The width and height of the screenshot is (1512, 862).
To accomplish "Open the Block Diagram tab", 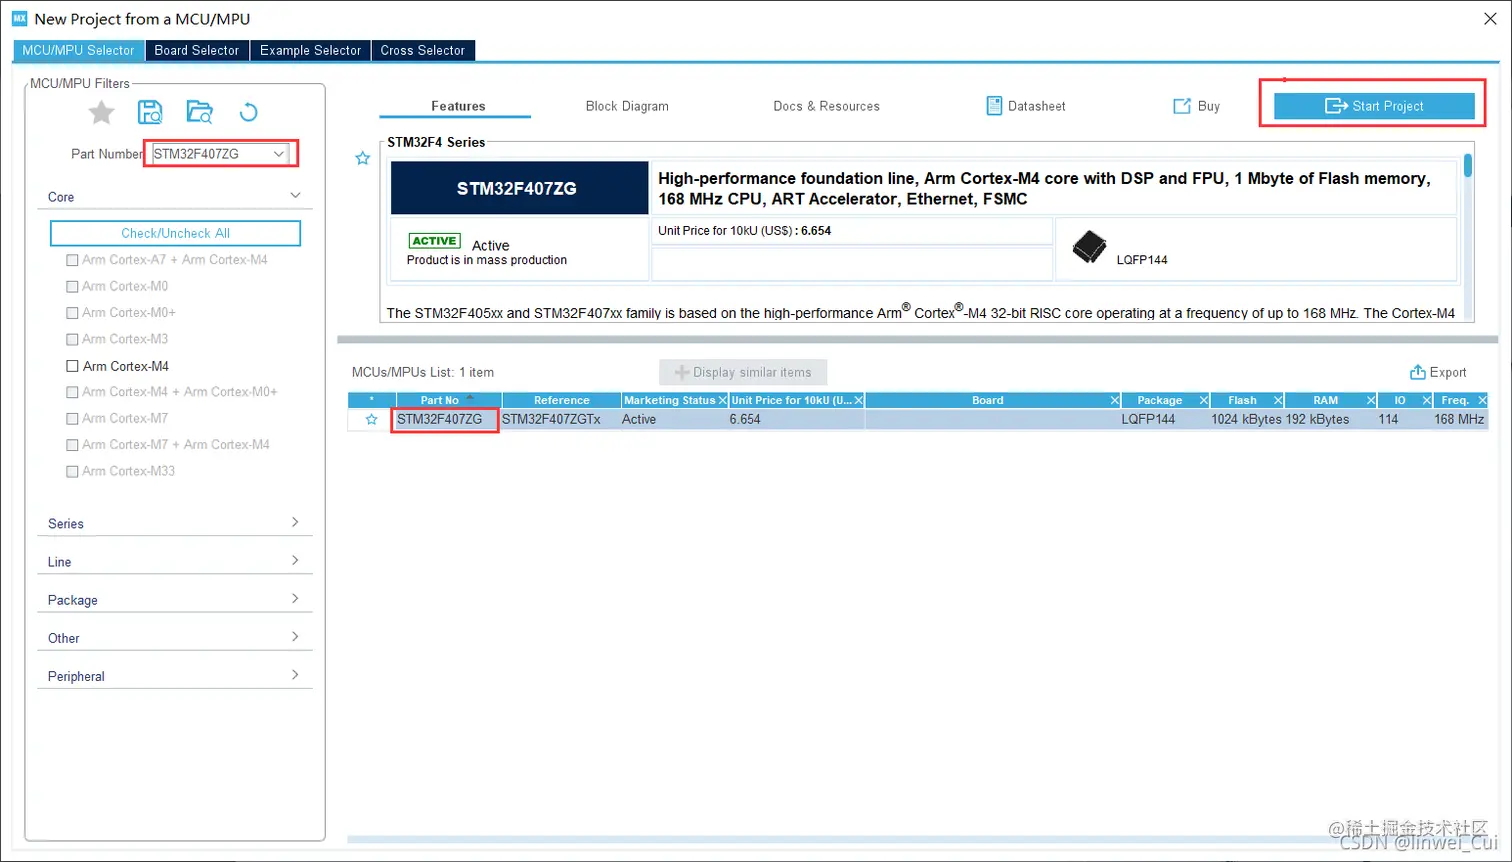I will pos(627,106).
